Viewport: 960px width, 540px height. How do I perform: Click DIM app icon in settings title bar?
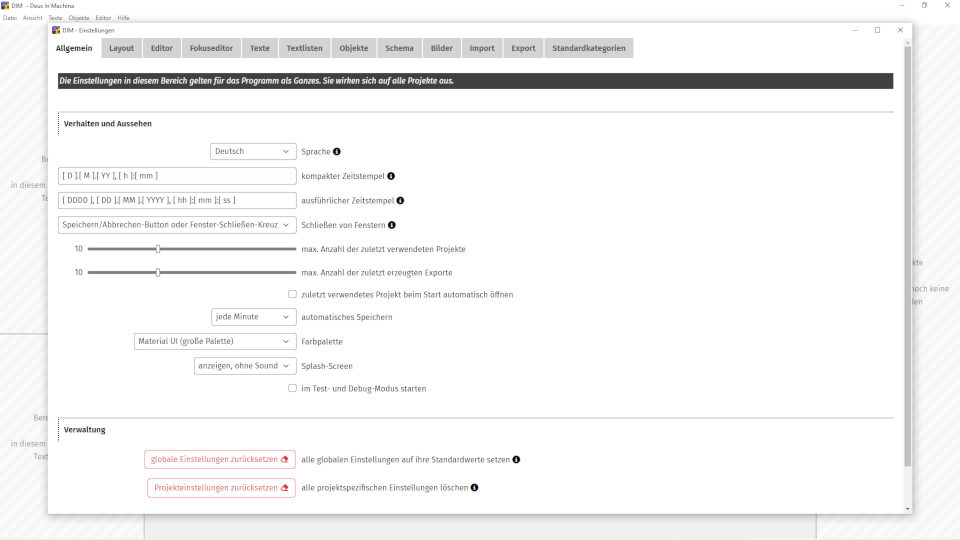56,30
